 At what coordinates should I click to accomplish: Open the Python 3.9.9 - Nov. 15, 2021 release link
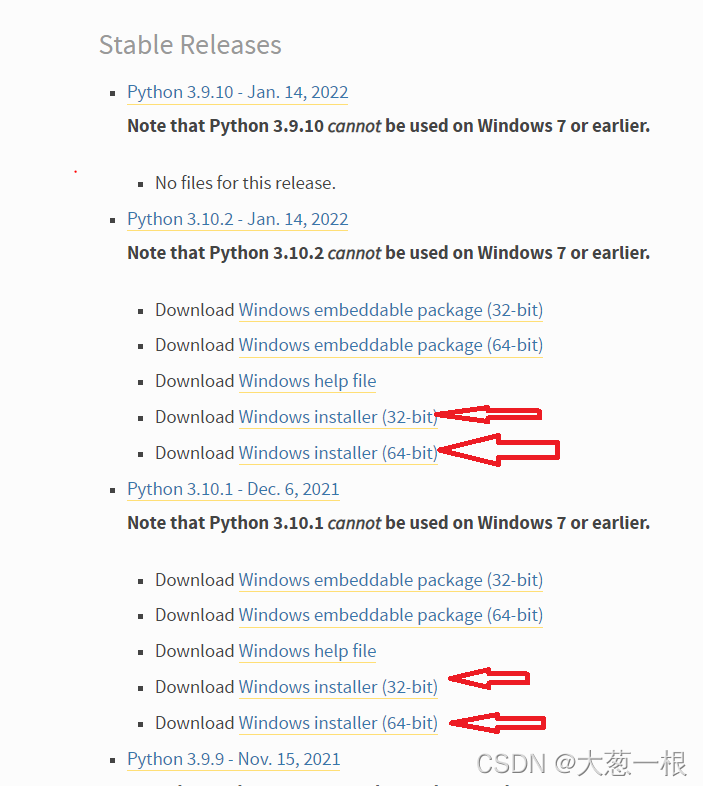click(x=234, y=759)
